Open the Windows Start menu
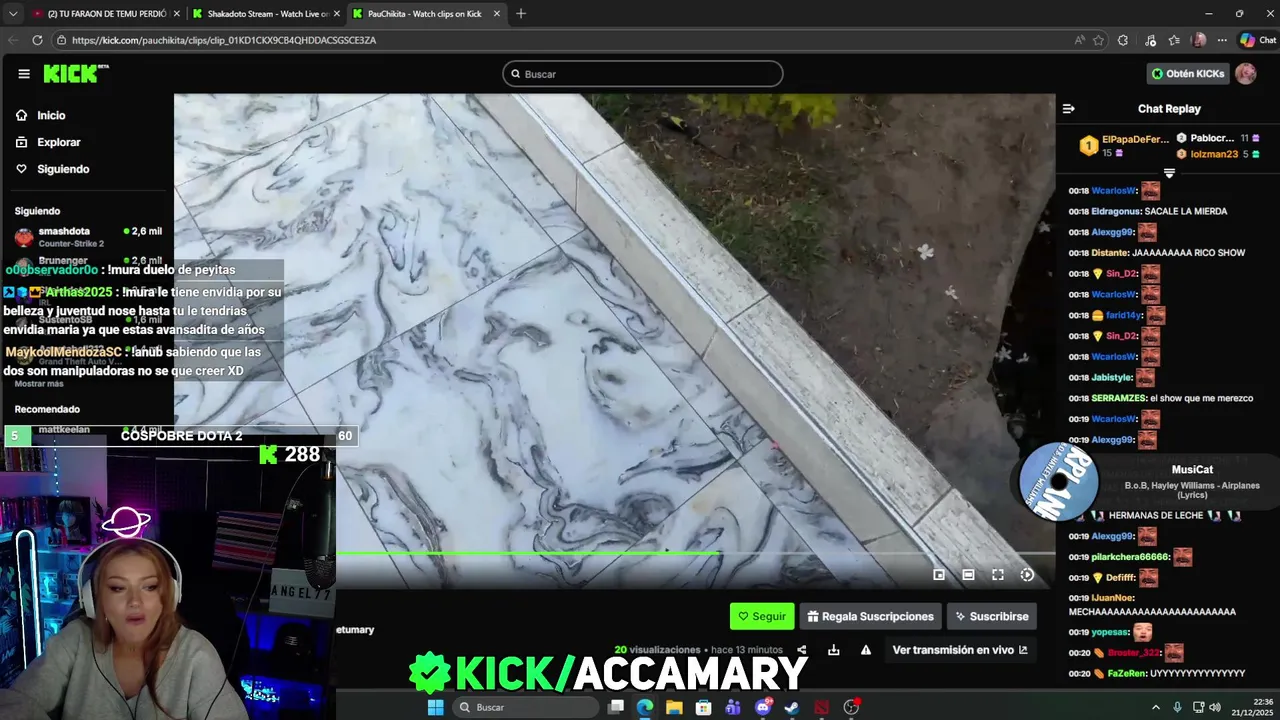The height and width of the screenshot is (720, 1280). [435, 707]
